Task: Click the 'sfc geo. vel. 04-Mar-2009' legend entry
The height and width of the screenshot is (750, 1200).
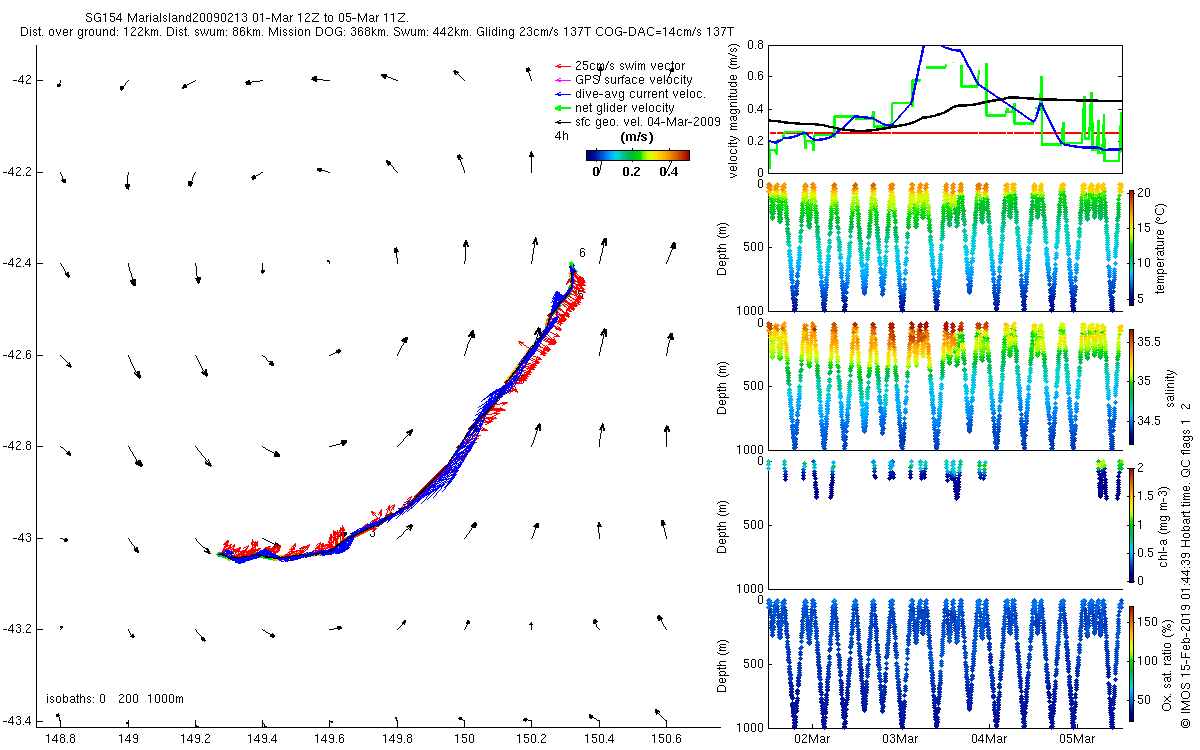Action: (648, 121)
